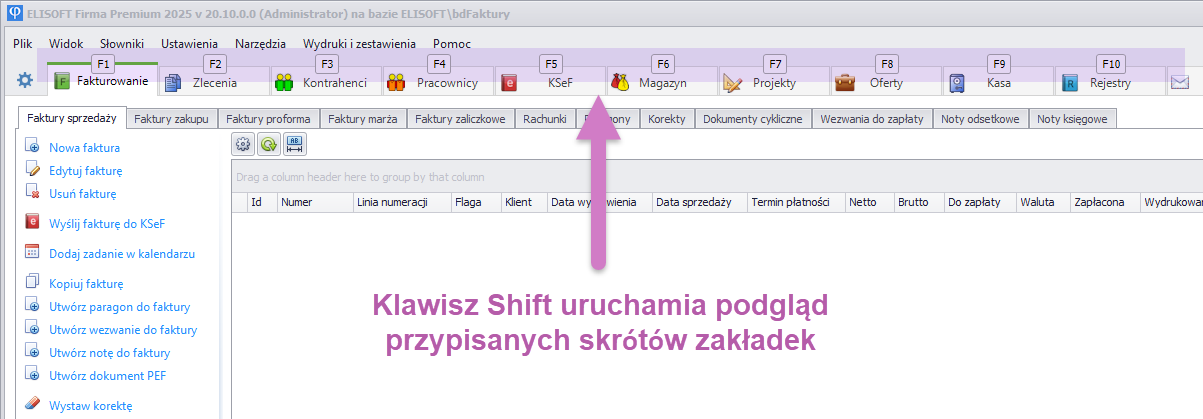The height and width of the screenshot is (419, 1203).
Task: Click the Netto column header
Action: tap(862, 202)
